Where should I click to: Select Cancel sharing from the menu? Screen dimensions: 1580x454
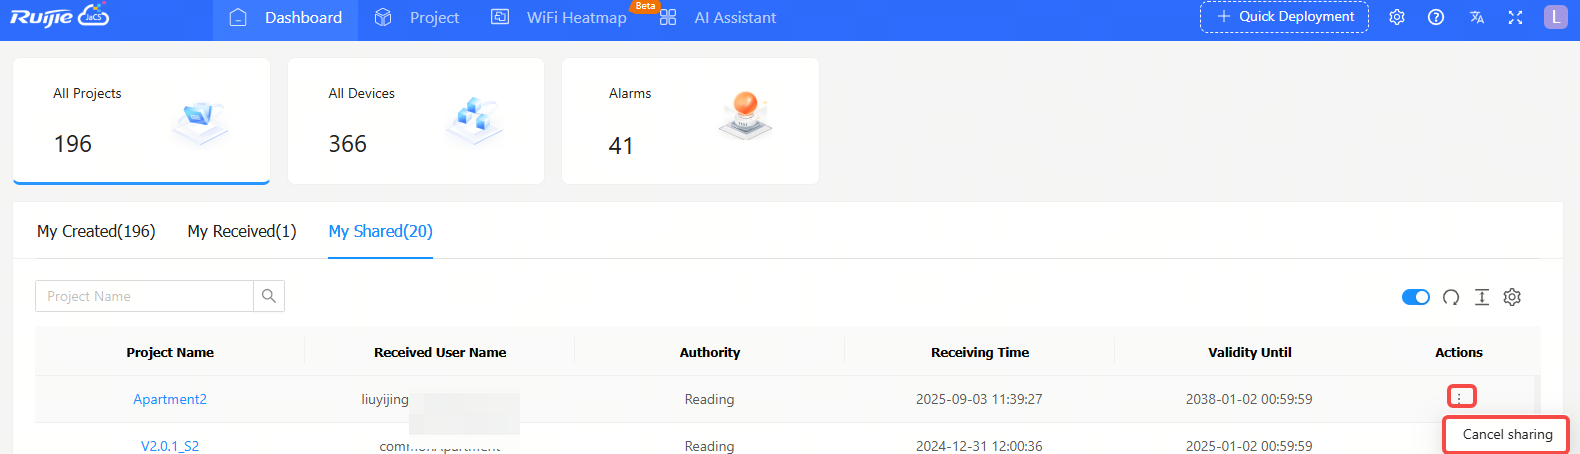(1507, 434)
